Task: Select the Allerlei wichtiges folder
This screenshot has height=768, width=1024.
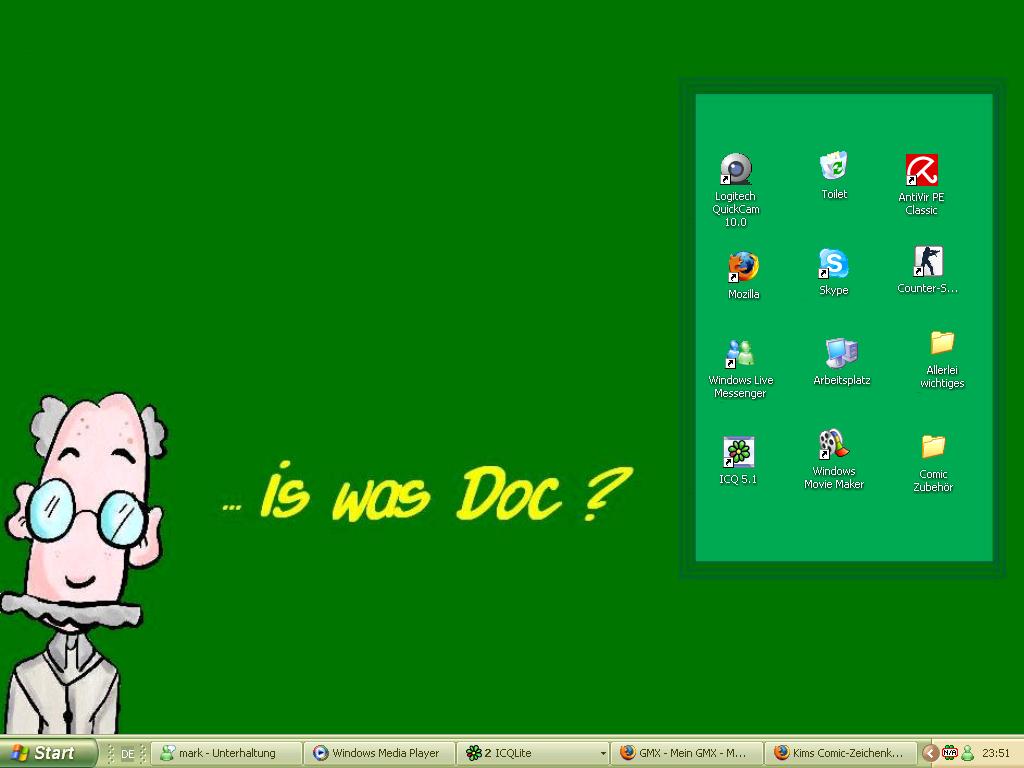Action: [942, 343]
